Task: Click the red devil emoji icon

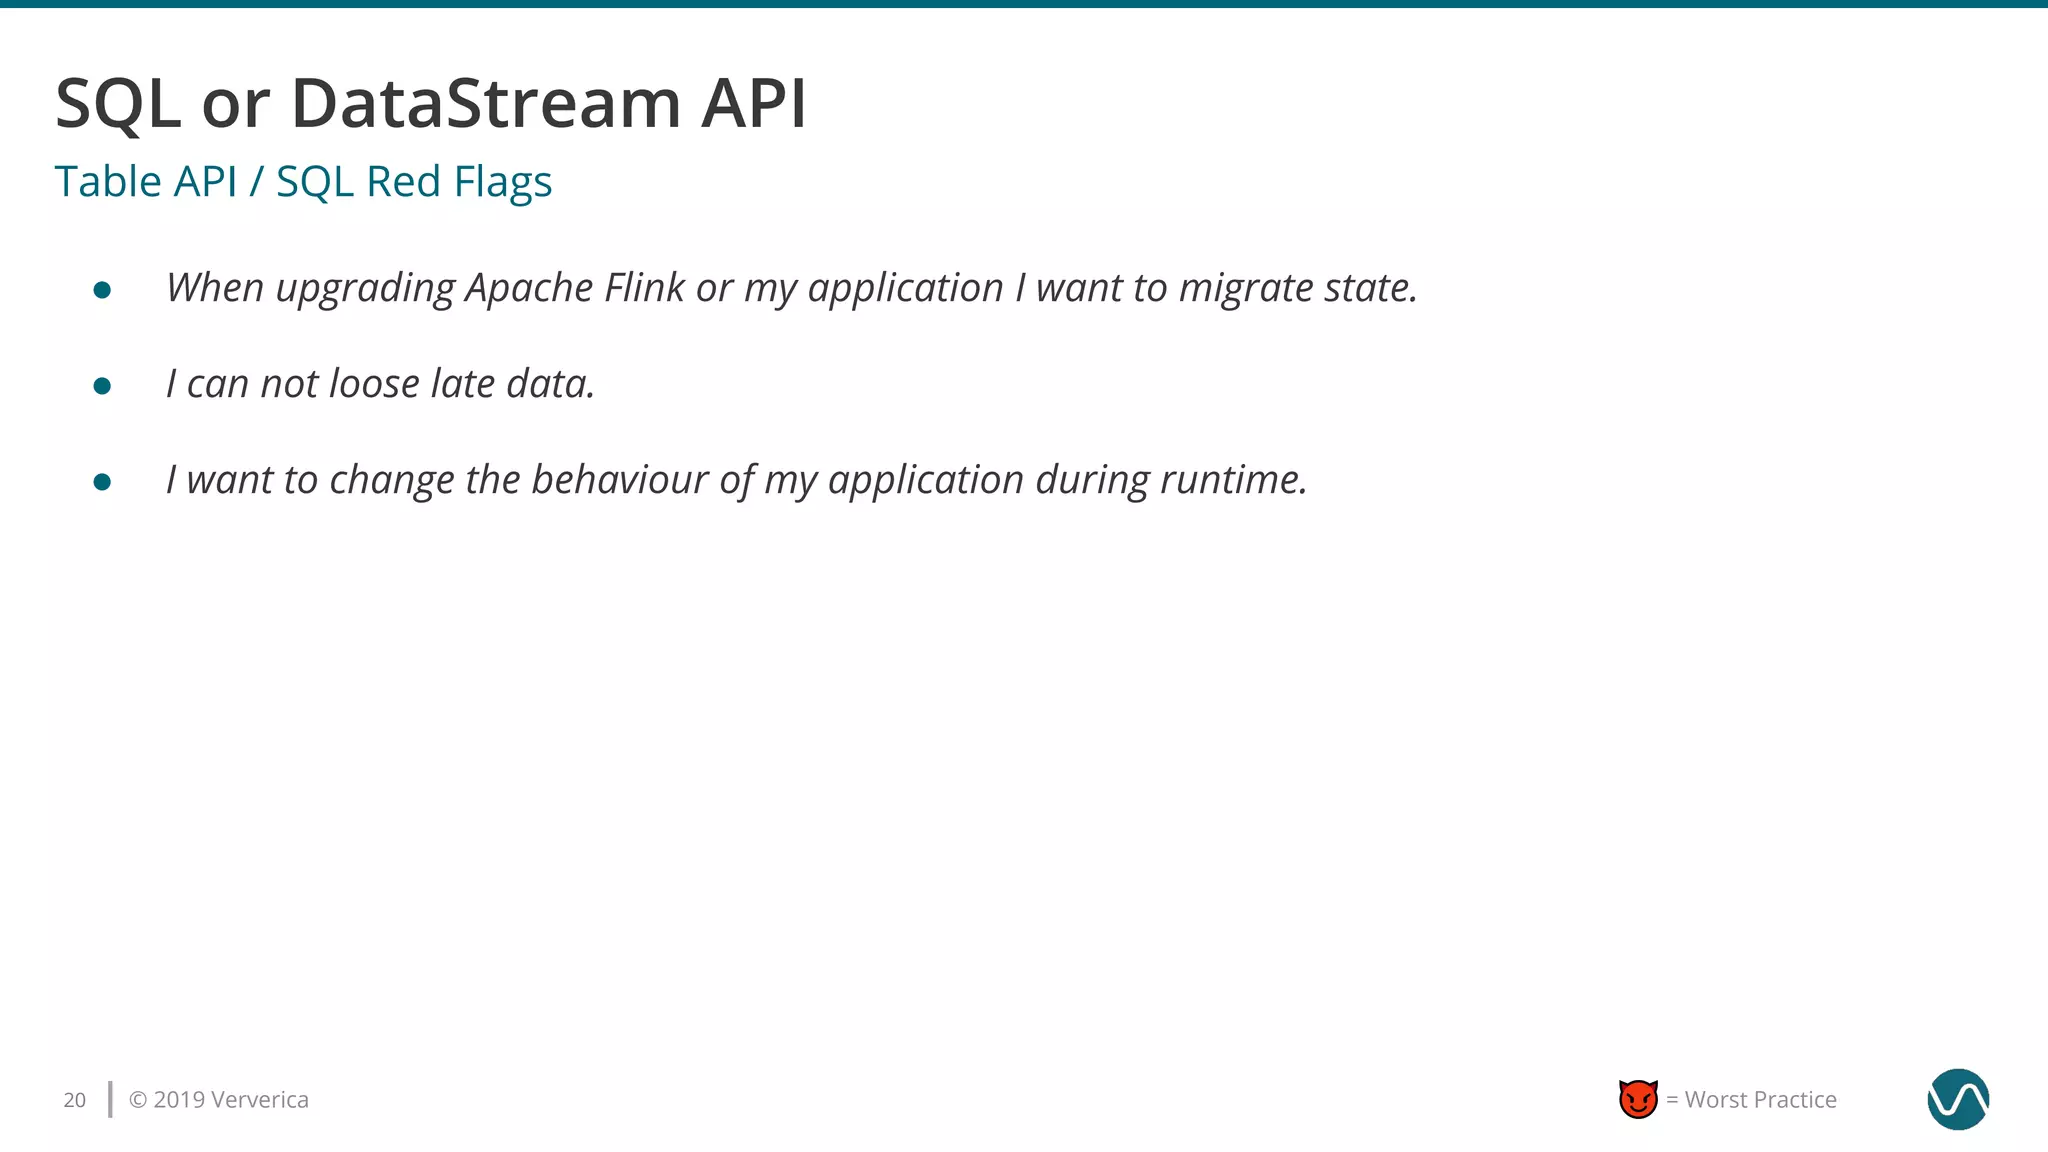Action: [1638, 1099]
